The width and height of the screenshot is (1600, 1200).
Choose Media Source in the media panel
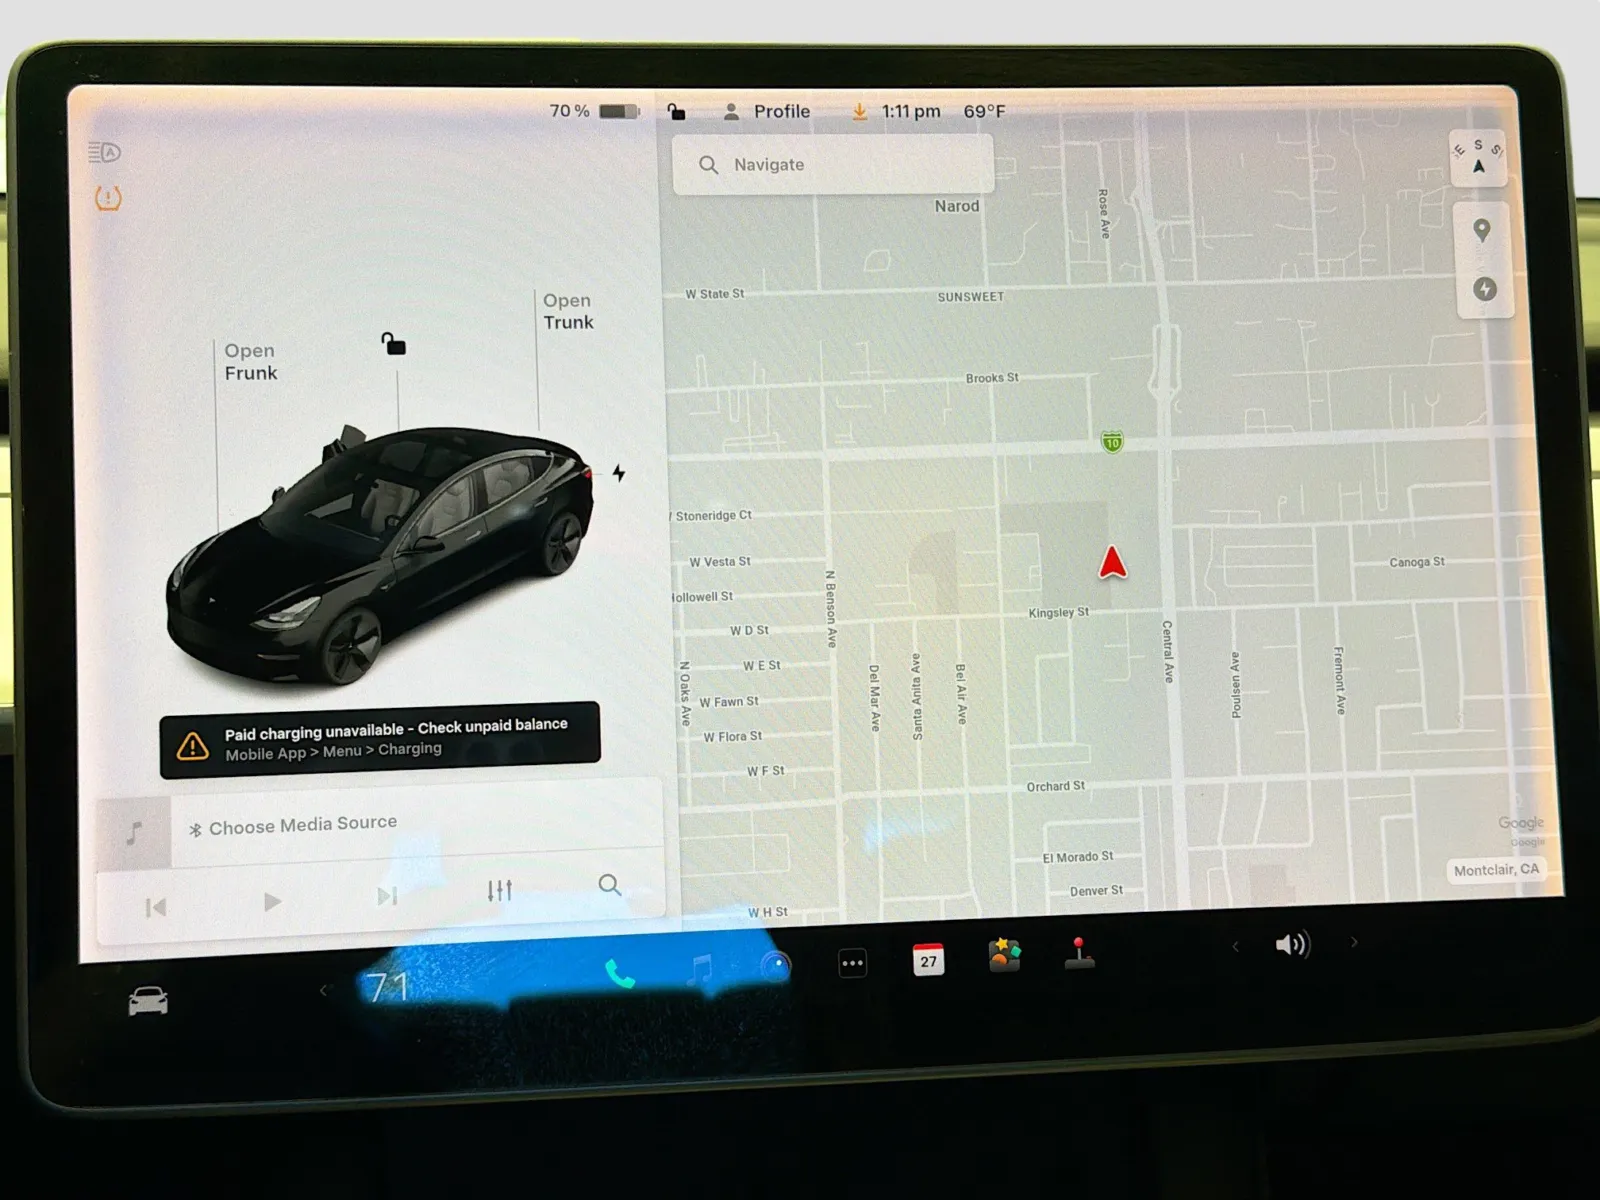tap(303, 825)
